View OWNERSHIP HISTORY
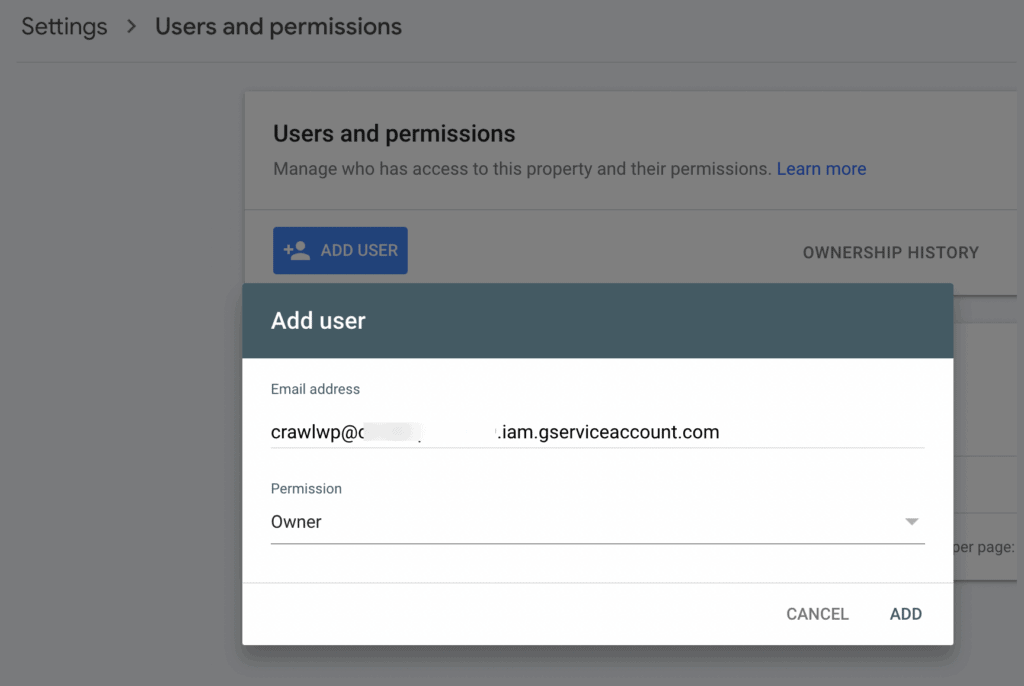Viewport: 1024px width, 686px height. pyautogui.click(x=890, y=253)
